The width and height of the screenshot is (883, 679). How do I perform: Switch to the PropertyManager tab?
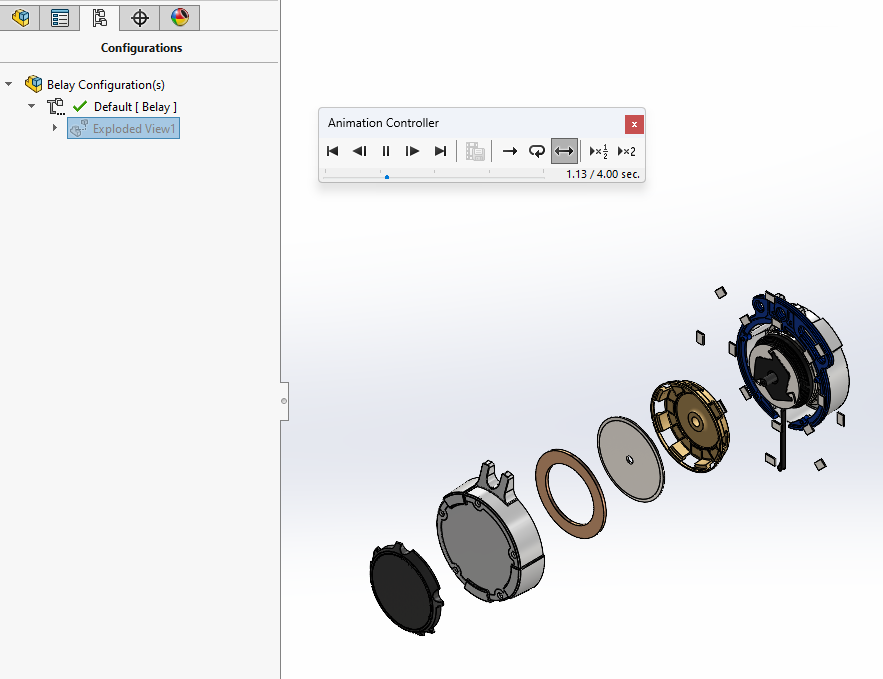pos(60,17)
